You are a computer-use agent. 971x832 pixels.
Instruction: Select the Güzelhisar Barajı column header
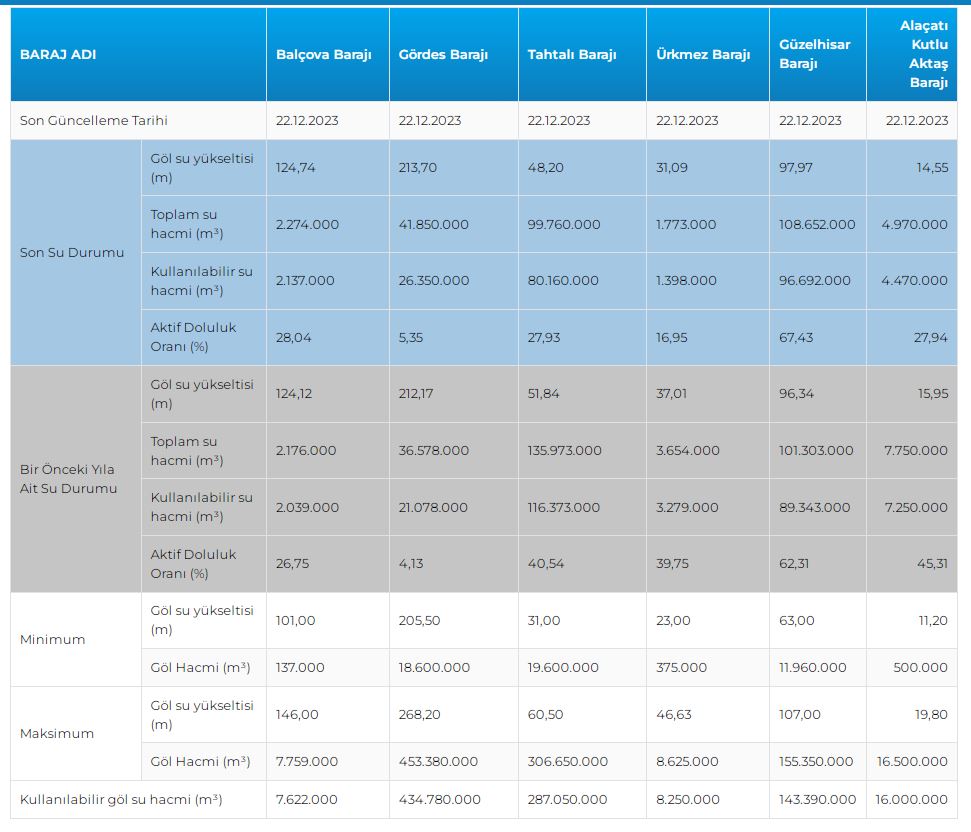[x=815, y=54]
